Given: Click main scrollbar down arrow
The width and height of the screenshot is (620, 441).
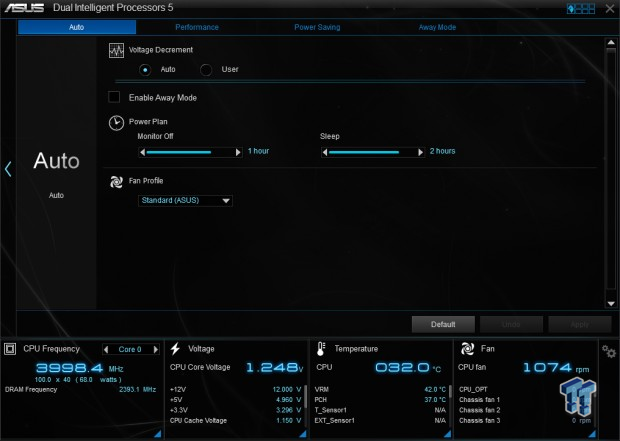Looking at the screenshot, I should click(611, 304).
